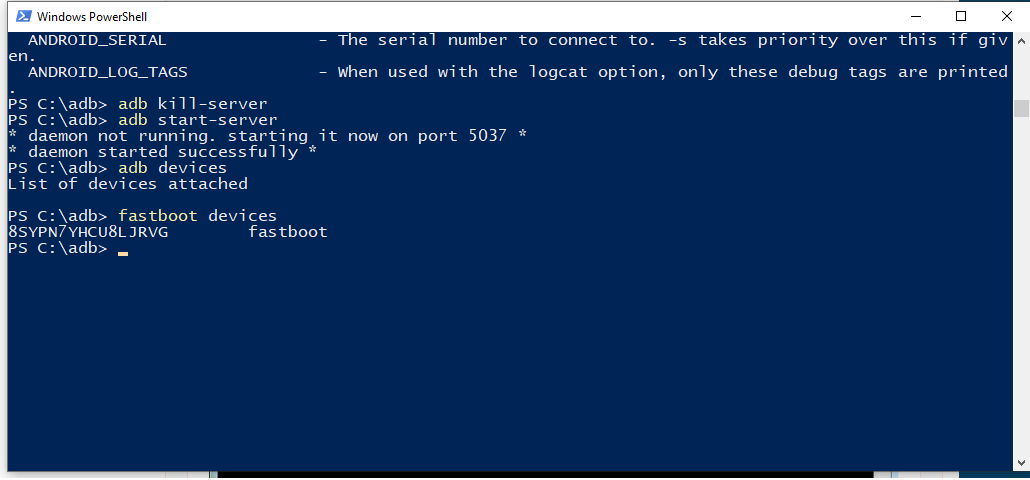
Task: Click the "List of devices attached" line
Action: tap(127, 184)
